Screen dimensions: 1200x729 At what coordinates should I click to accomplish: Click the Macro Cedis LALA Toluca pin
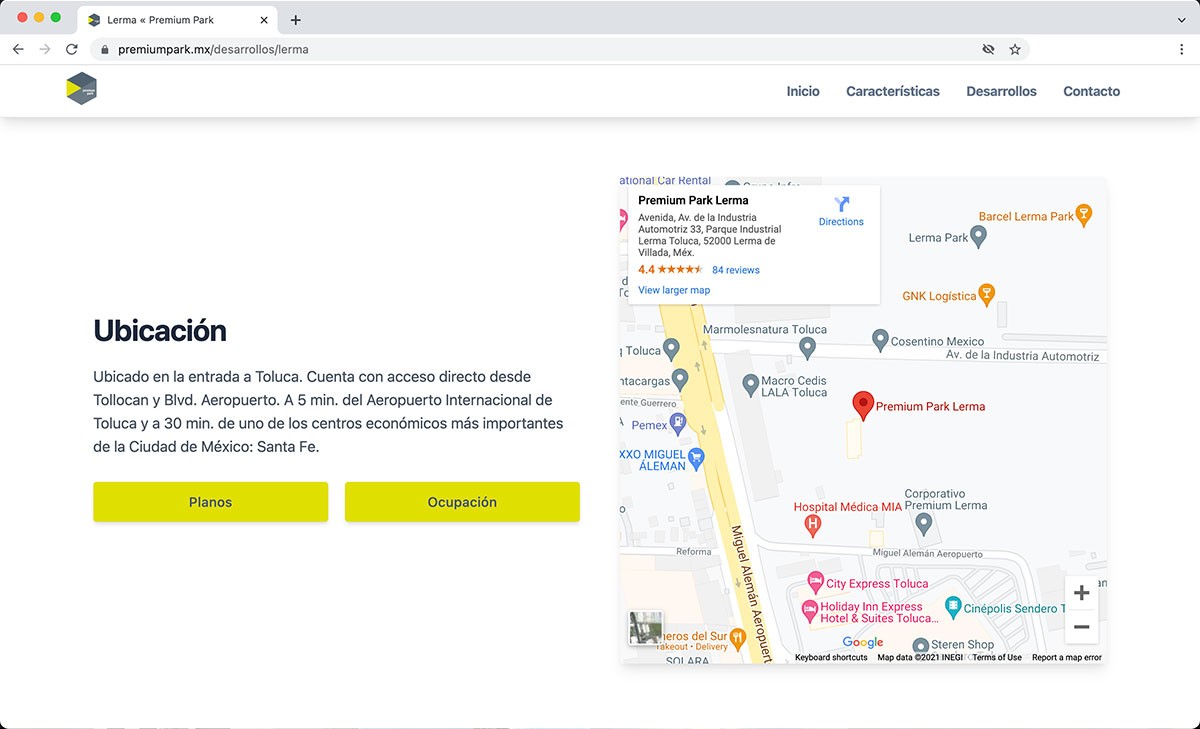coord(751,384)
